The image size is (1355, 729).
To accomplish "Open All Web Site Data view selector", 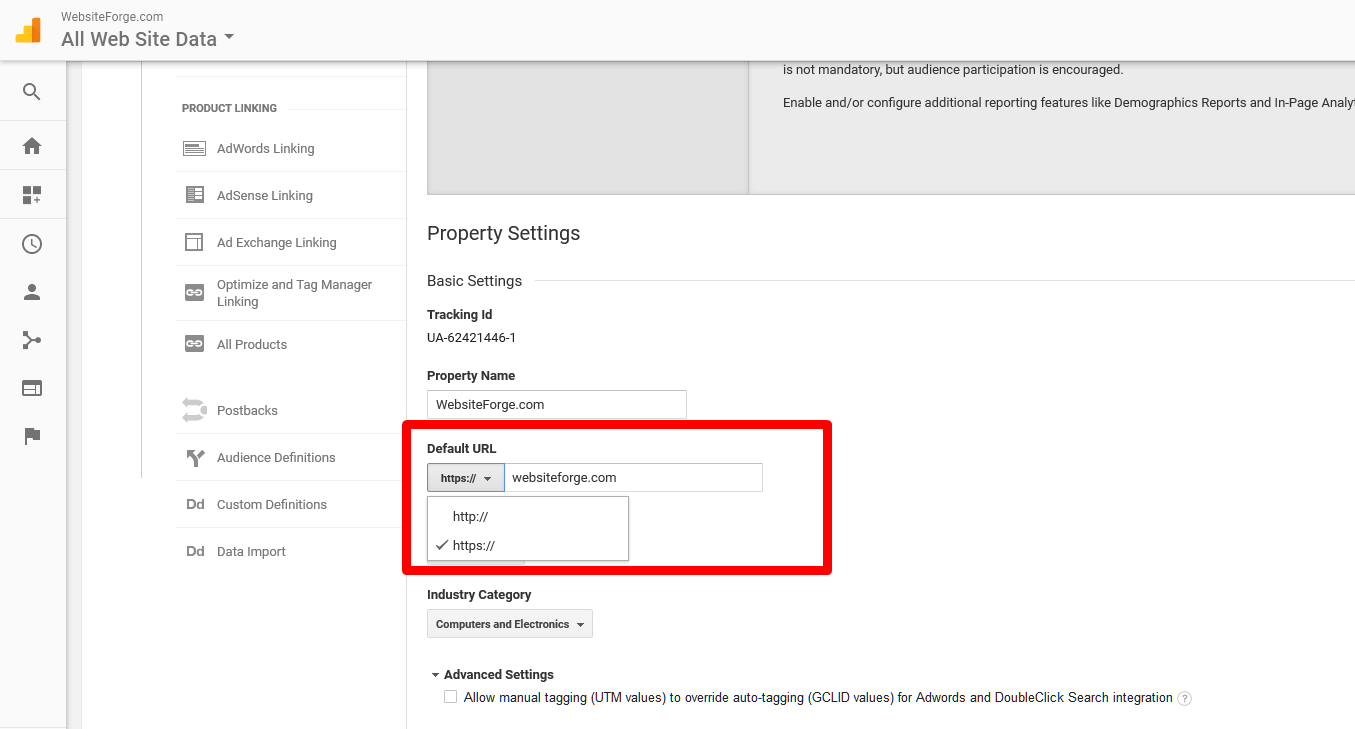I will coord(147,39).
